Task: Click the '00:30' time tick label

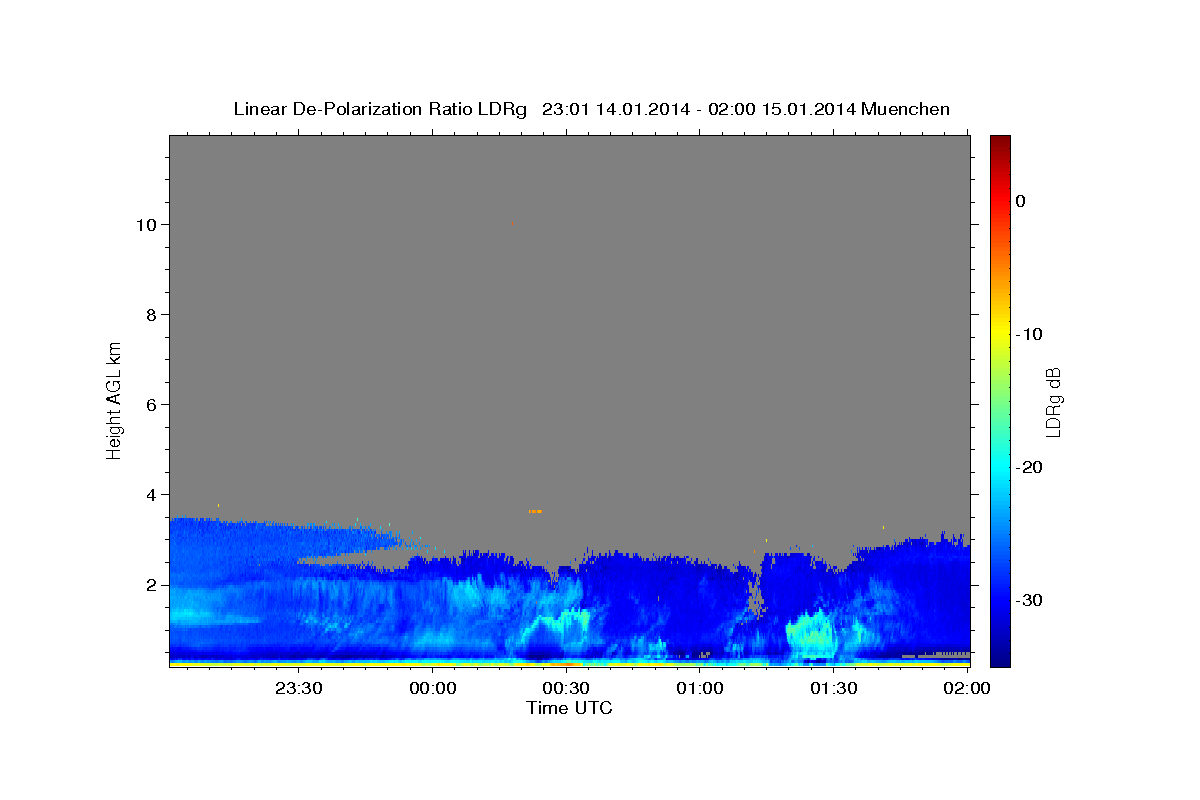Action: (566, 688)
